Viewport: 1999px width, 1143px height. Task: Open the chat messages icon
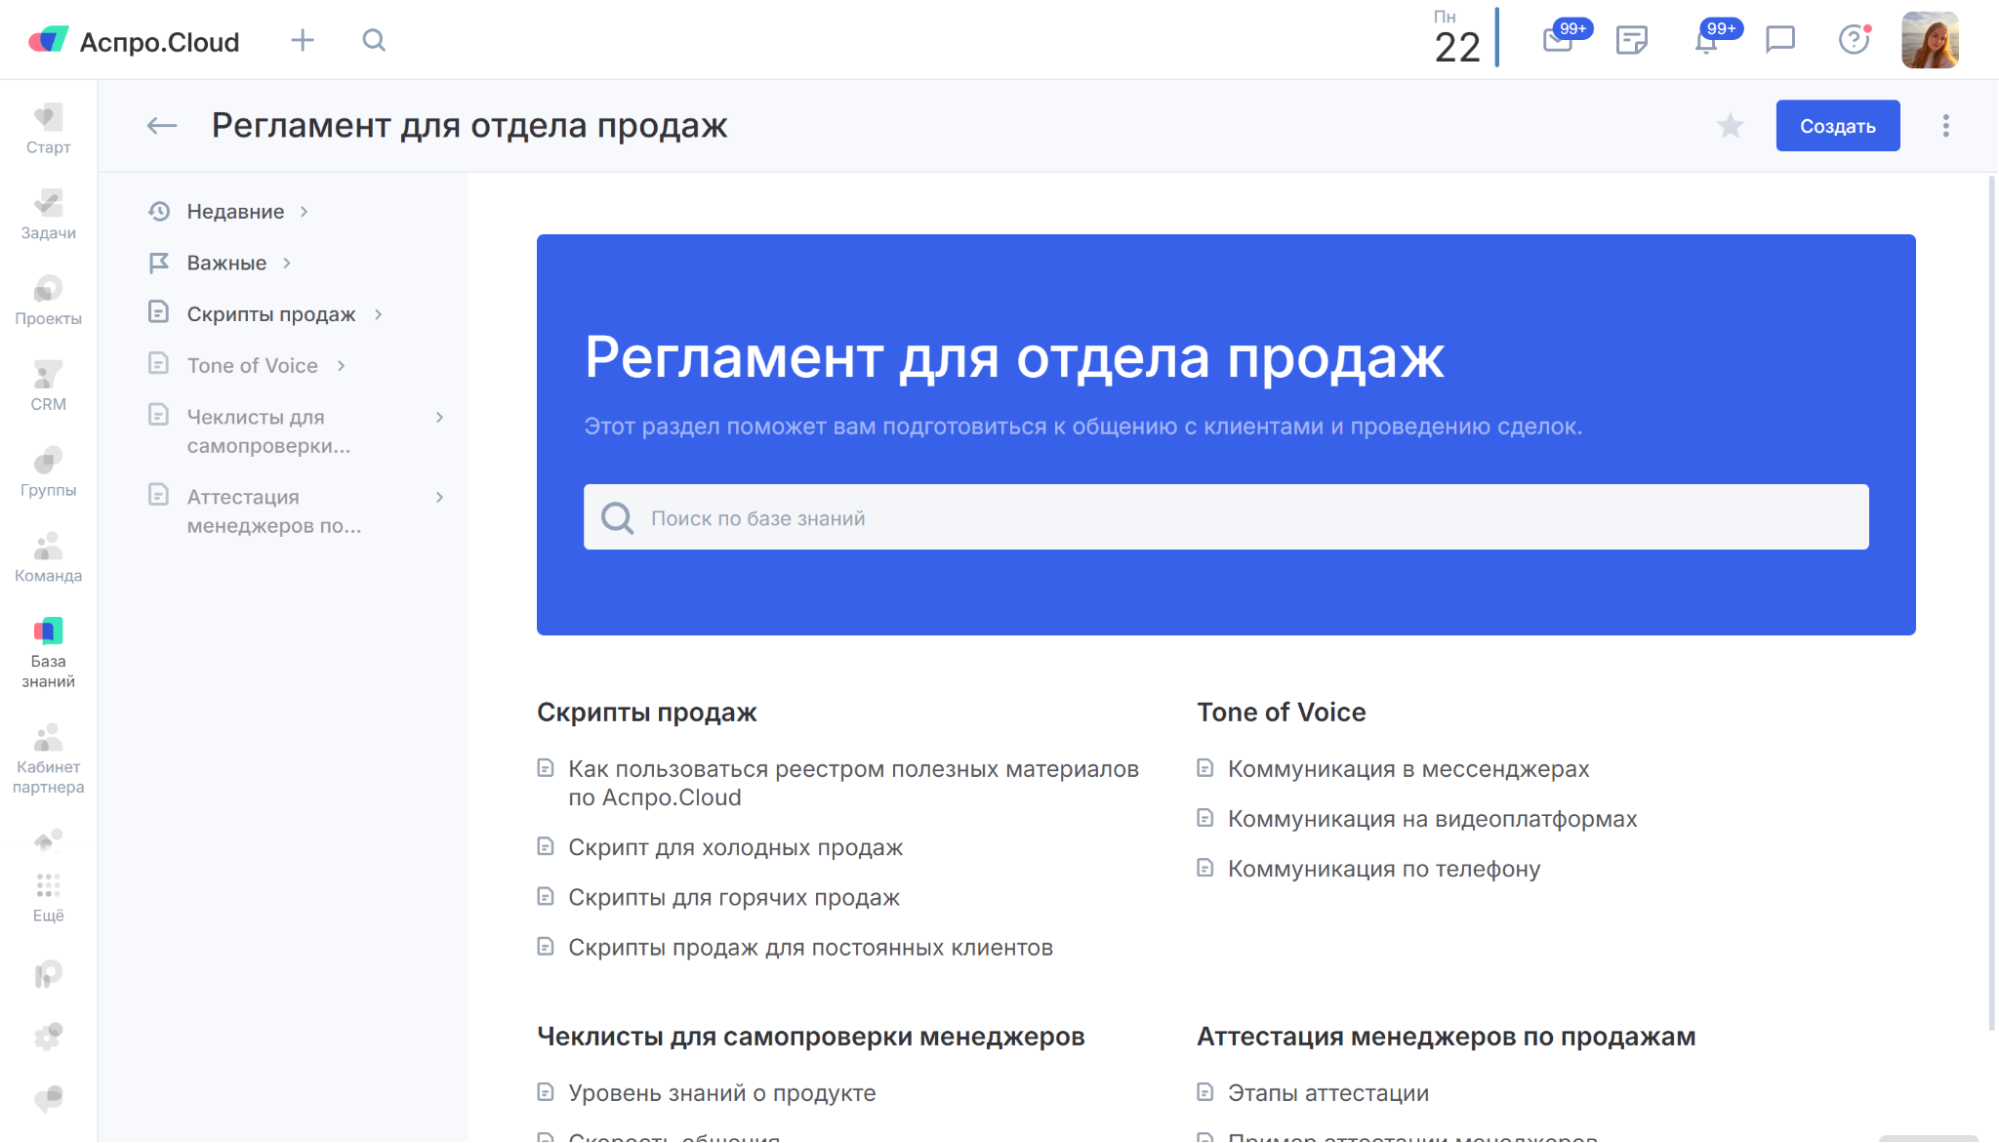(x=1780, y=40)
